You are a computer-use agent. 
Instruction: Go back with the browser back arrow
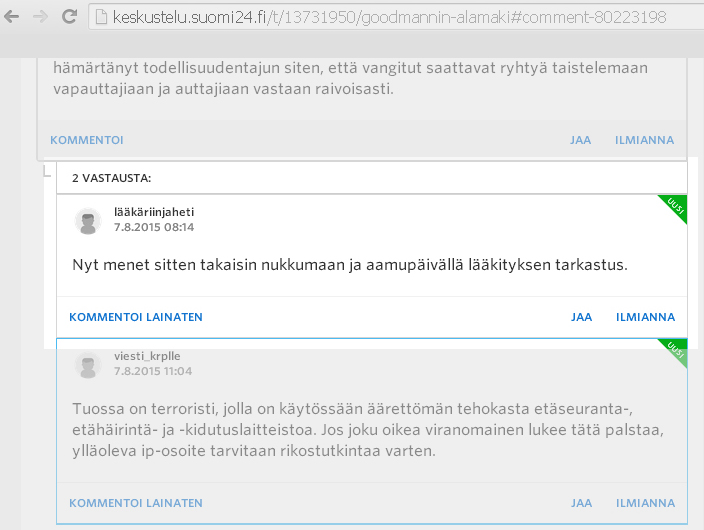[12, 17]
